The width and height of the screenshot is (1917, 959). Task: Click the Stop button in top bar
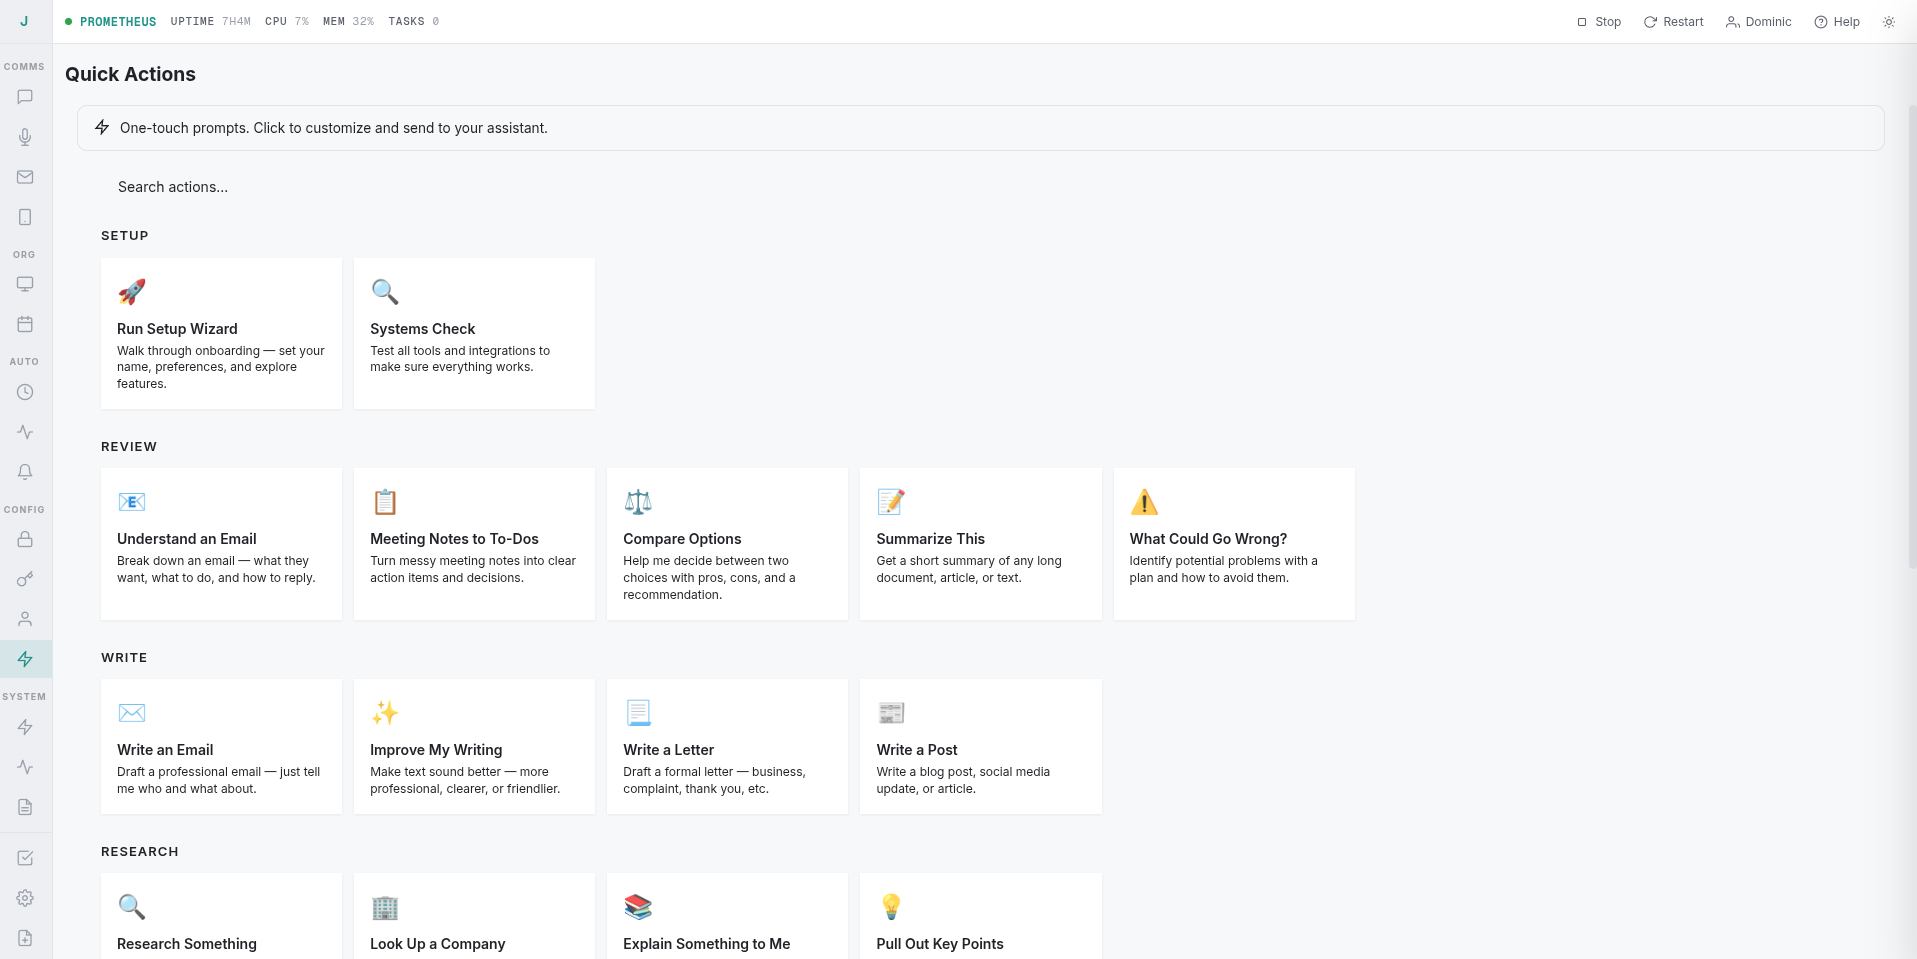(x=1599, y=22)
